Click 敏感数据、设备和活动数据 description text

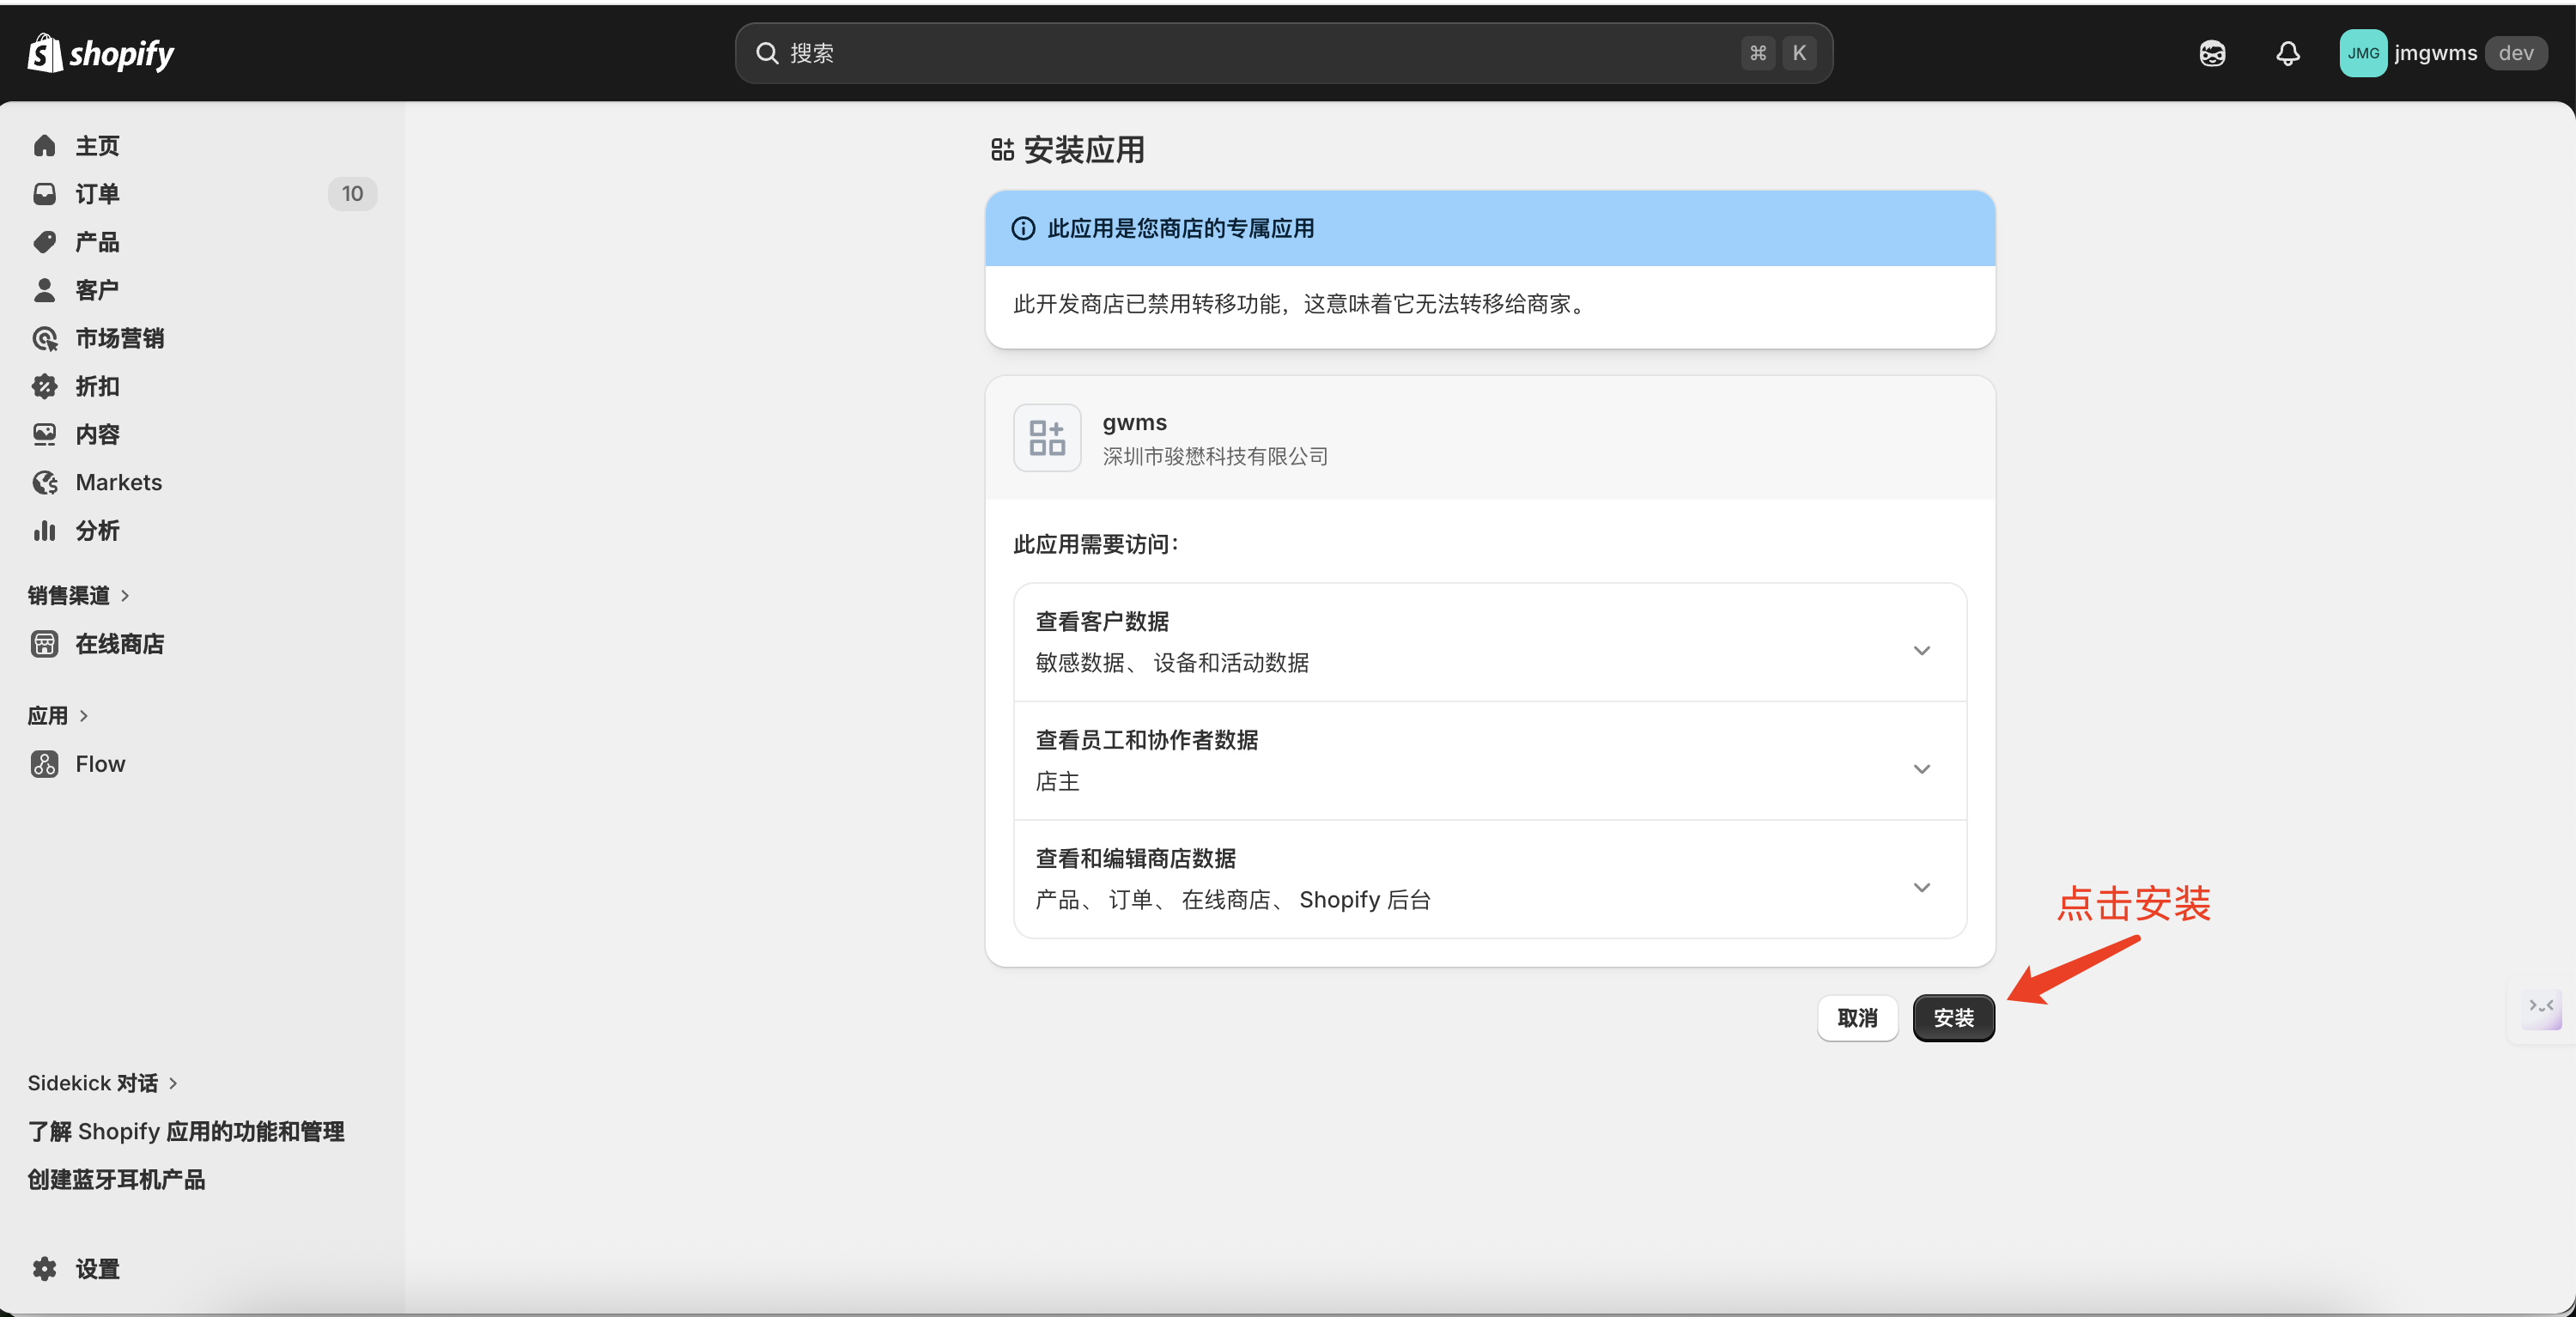[x=1172, y=663]
